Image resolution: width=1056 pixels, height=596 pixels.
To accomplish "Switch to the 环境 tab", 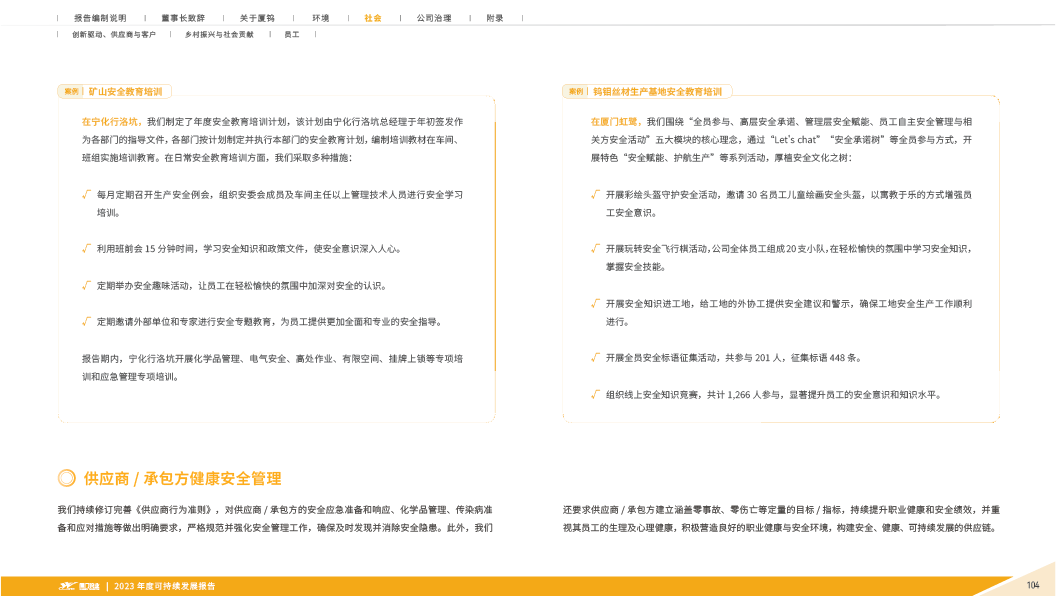I will 320,18.
